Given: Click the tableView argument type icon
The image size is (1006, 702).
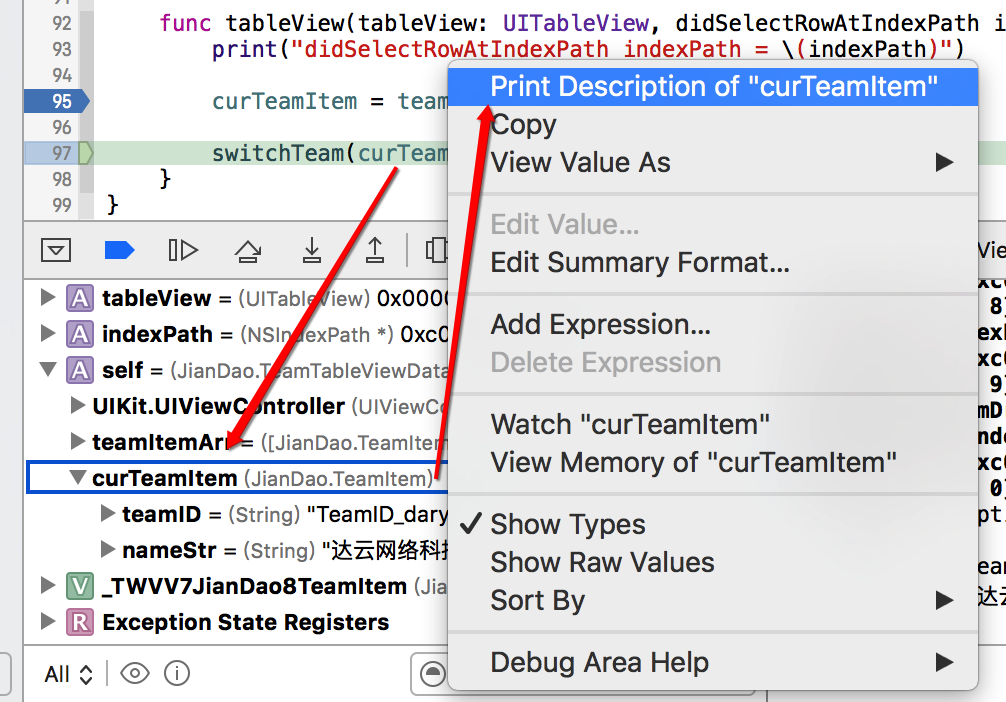Looking at the screenshot, I should 80,298.
